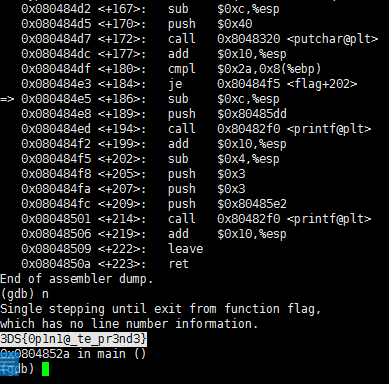Click the push $0x80485e2 operand
Screen dimensions: 389x384
pos(252,204)
